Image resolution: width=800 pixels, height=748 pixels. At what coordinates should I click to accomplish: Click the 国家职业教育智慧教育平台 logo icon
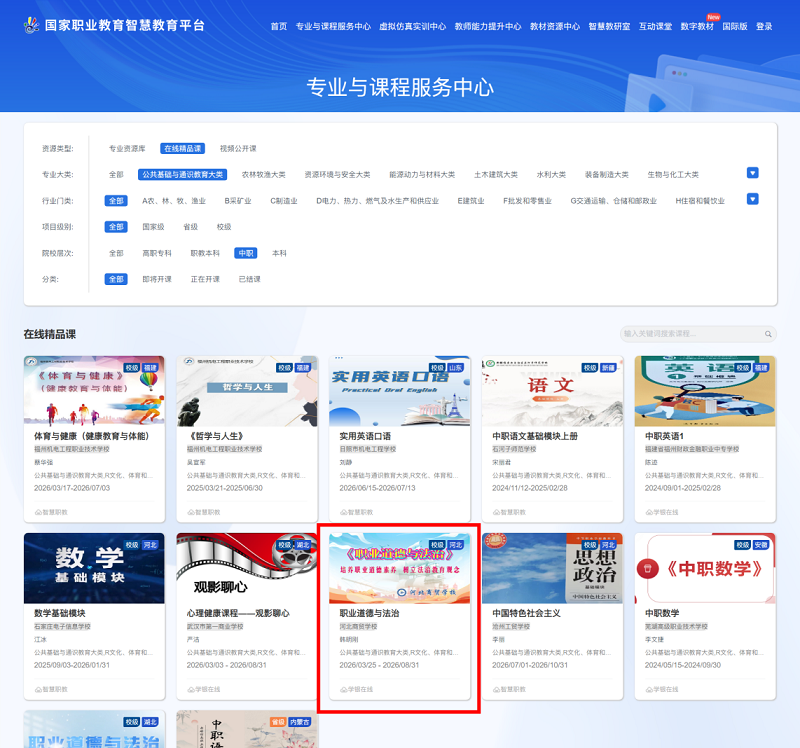[32, 25]
